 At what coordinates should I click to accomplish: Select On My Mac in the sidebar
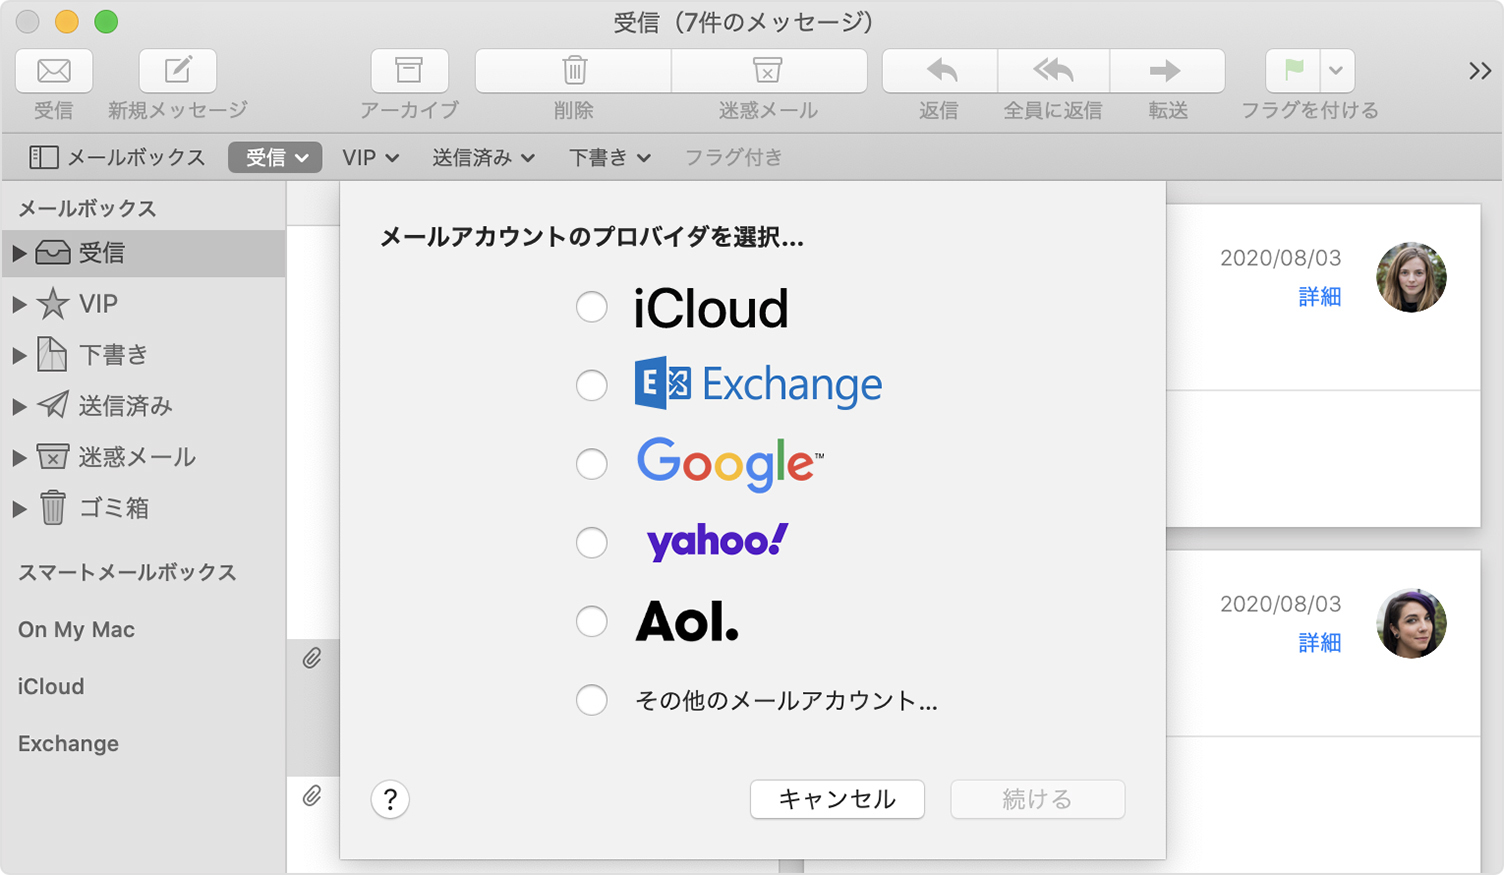(x=76, y=629)
